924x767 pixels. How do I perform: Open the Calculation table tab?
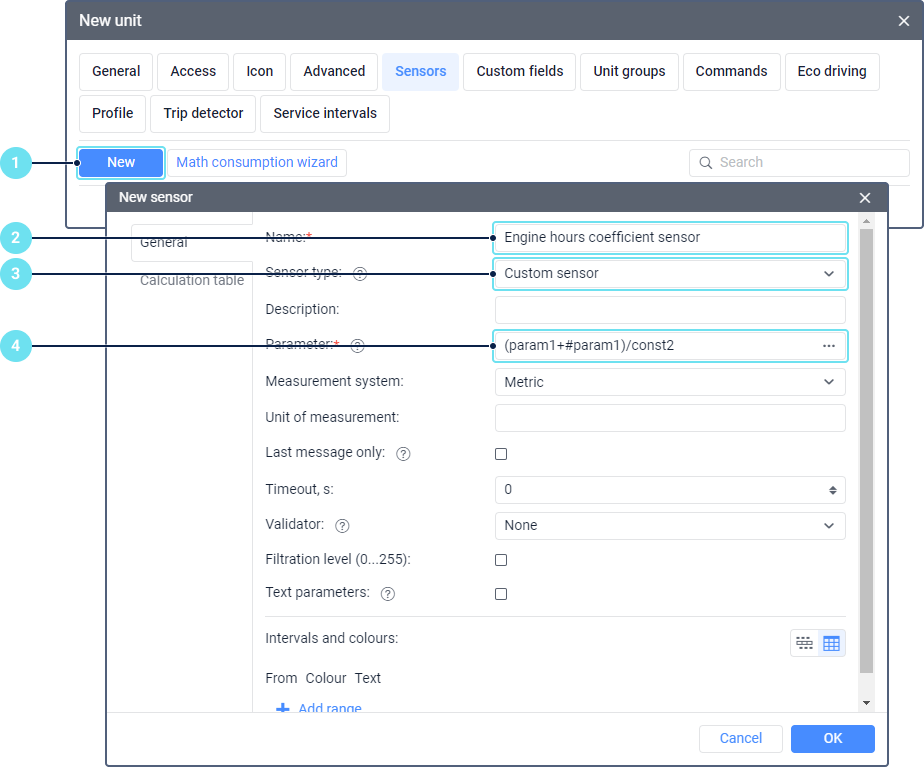pos(192,281)
